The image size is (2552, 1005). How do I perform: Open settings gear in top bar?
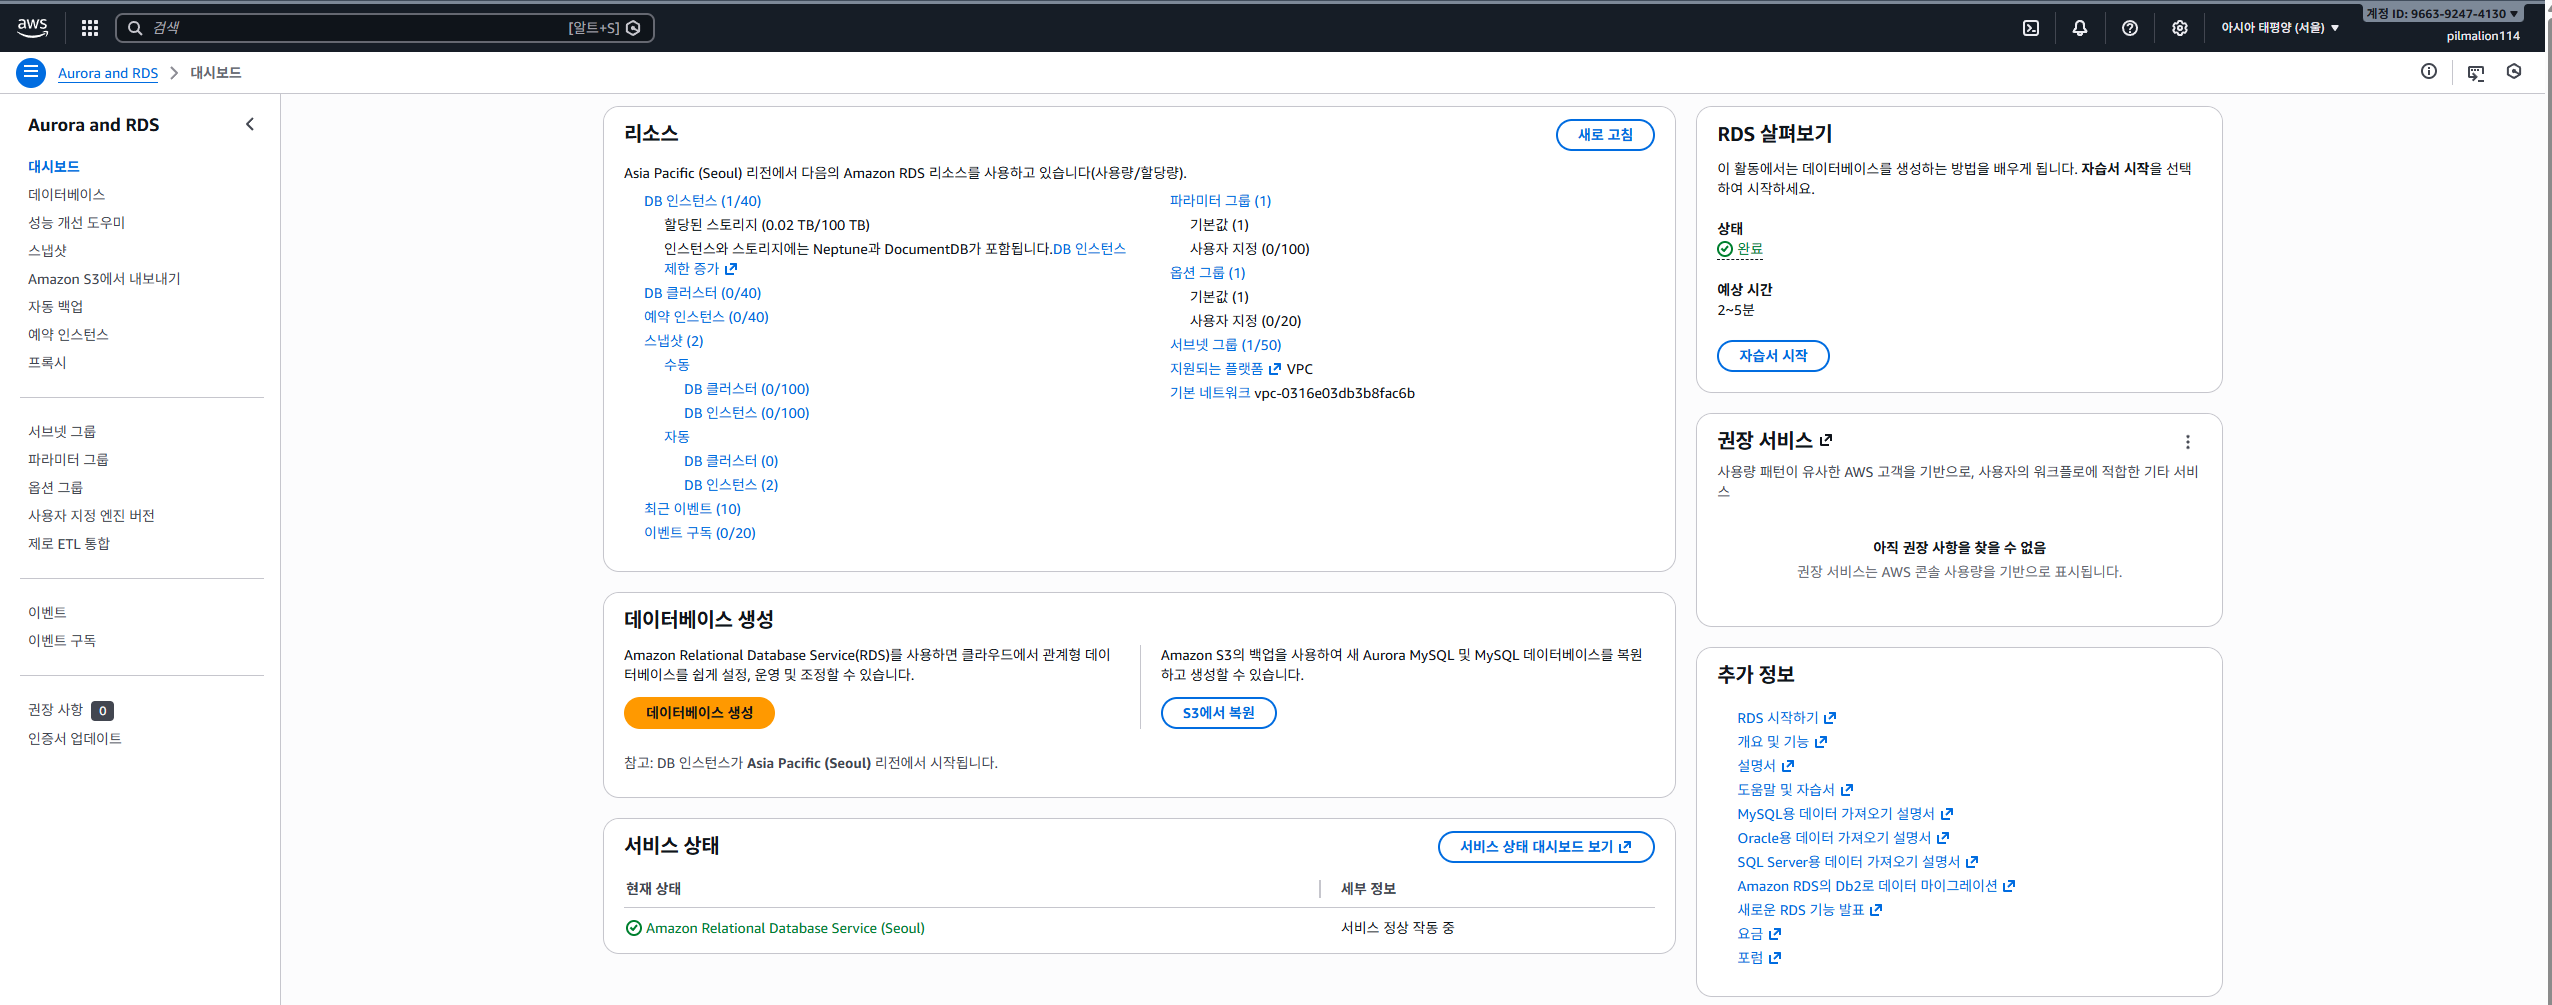point(2180,28)
